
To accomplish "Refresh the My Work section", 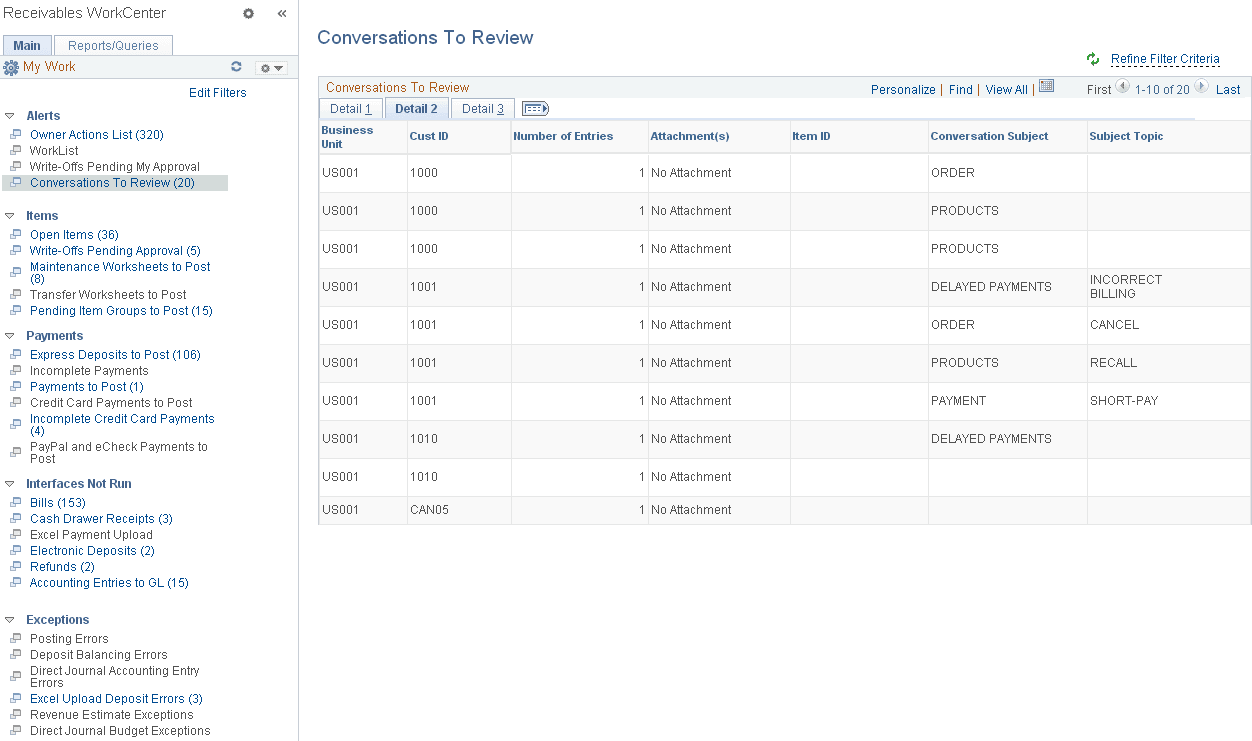I will click(237, 67).
